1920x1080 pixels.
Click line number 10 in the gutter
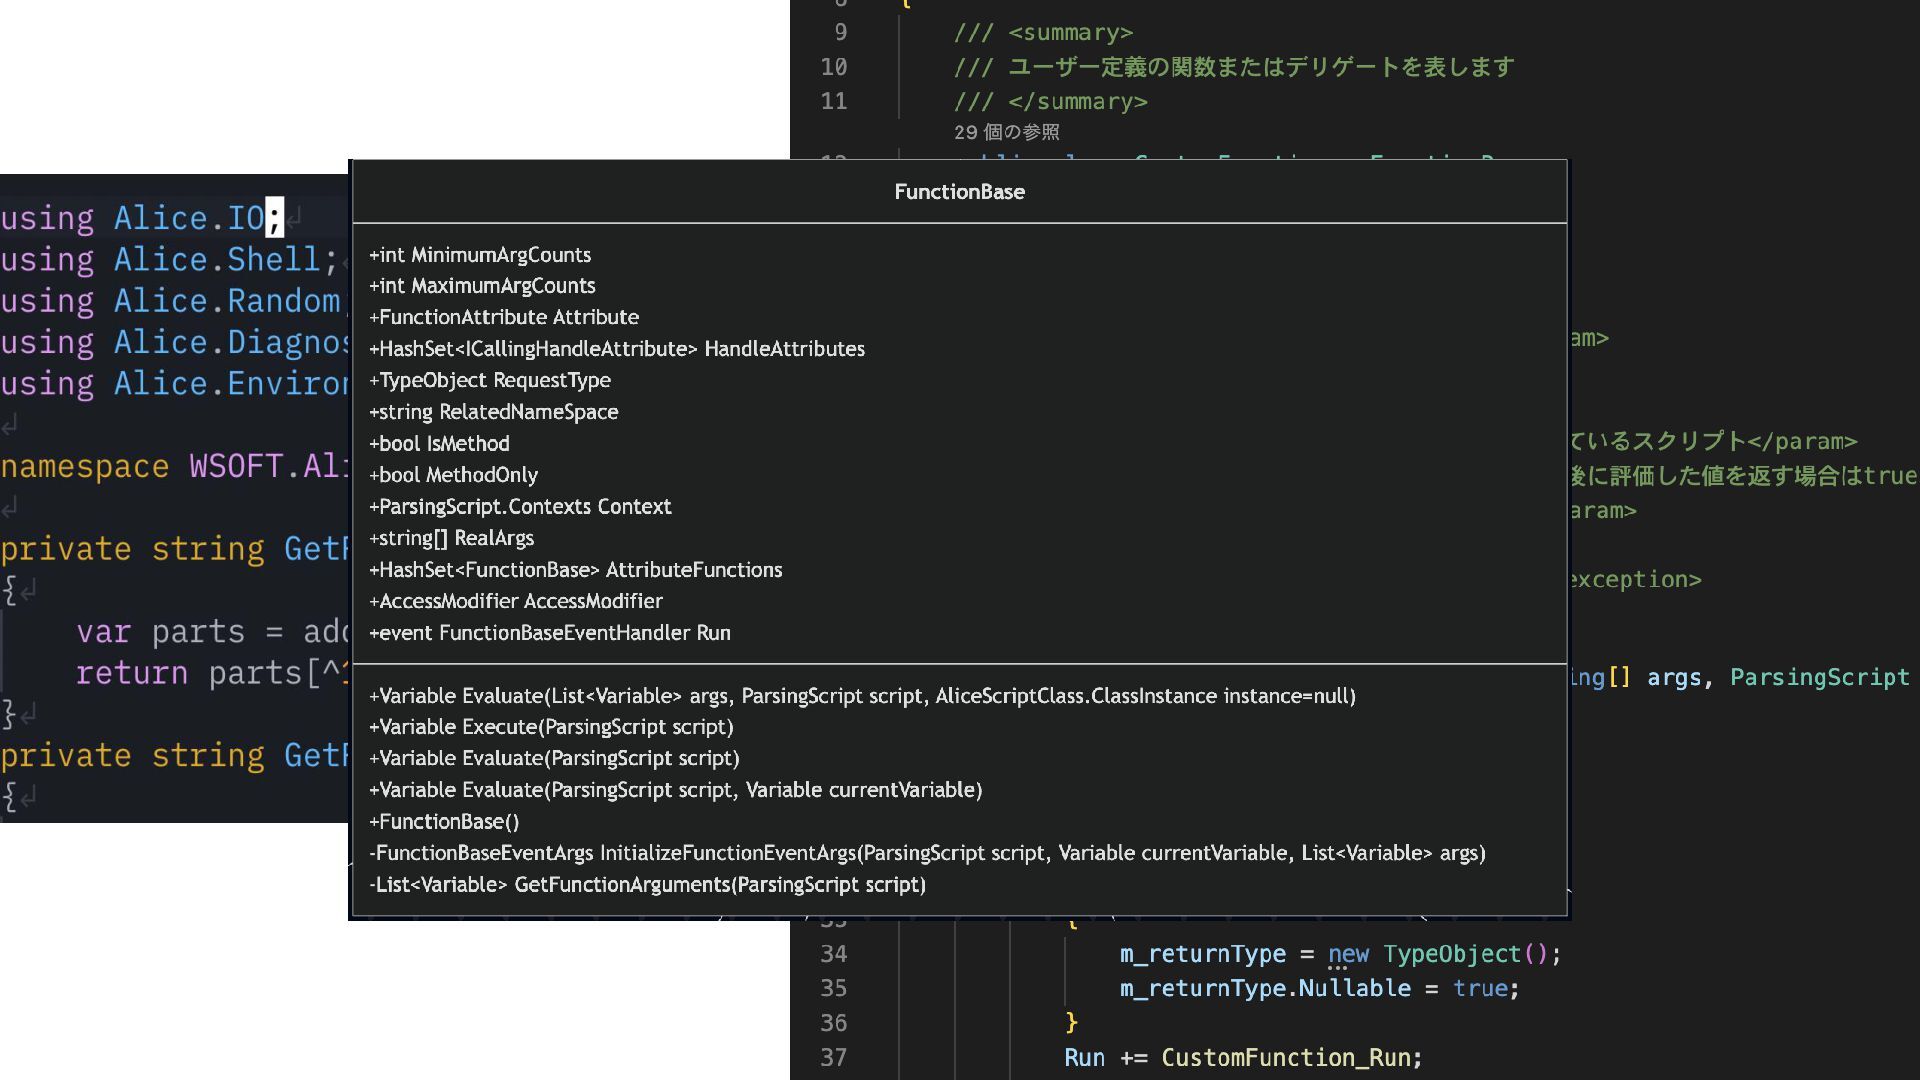pyautogui.click(x=833, y=67)
